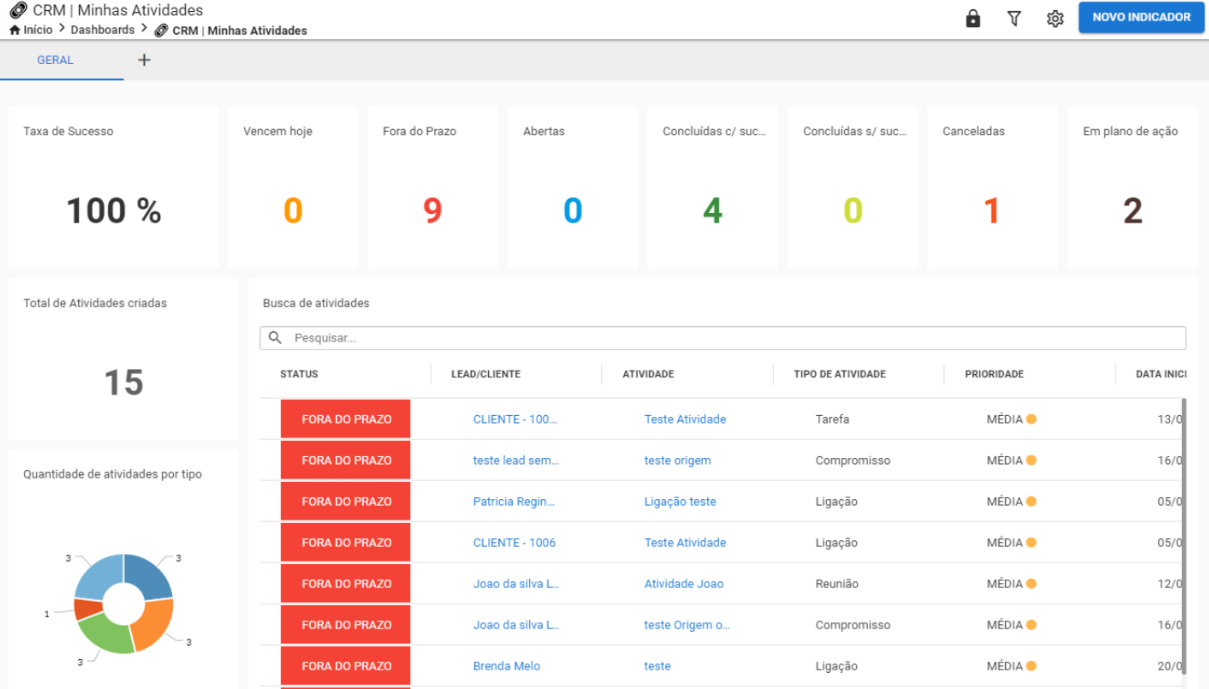The width and height of the screenshot is (1209, 689).
Task: Click the search magnifier icon
Action: coord(275,338)
